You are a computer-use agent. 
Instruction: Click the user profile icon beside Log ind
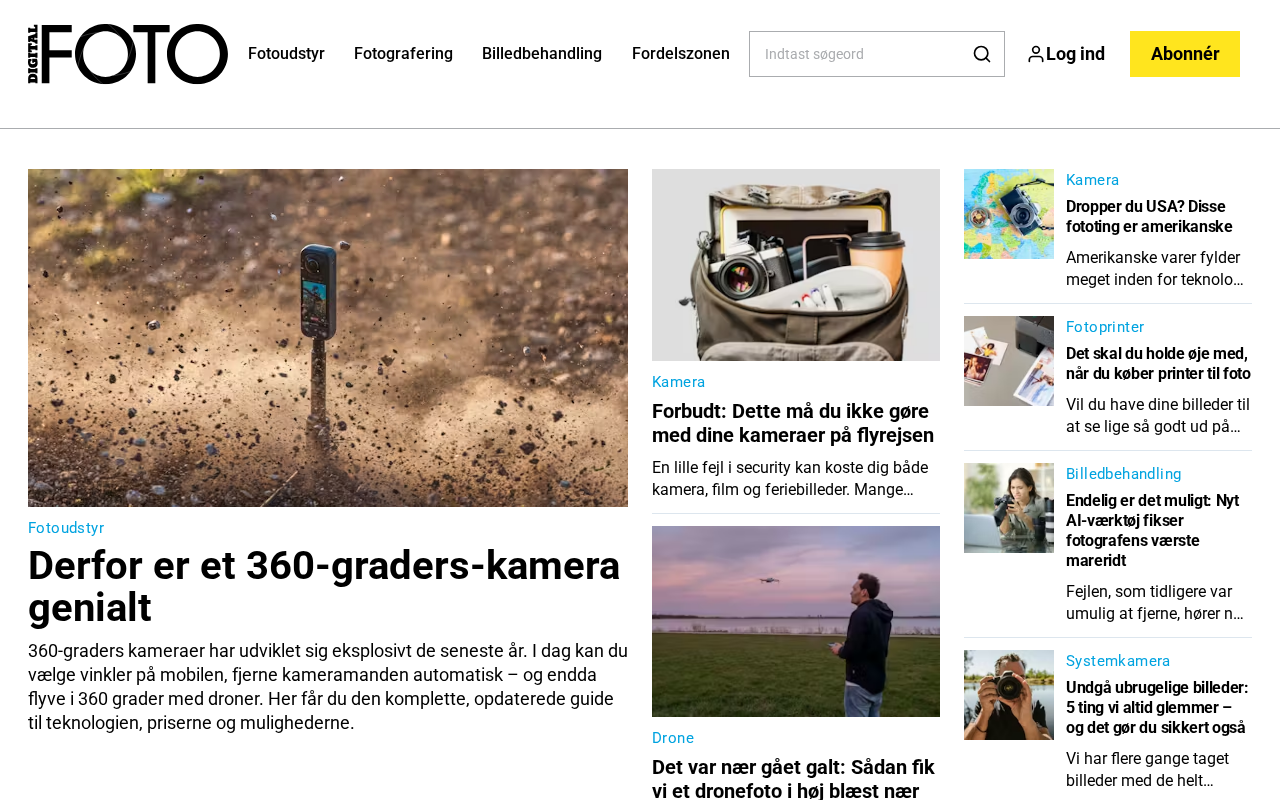1035,54
